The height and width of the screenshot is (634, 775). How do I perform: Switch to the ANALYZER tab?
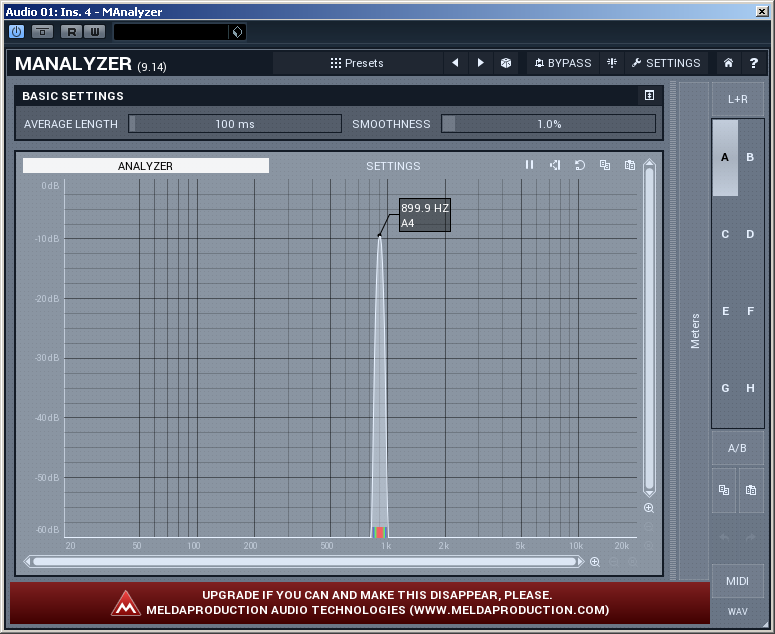[145, 166]
